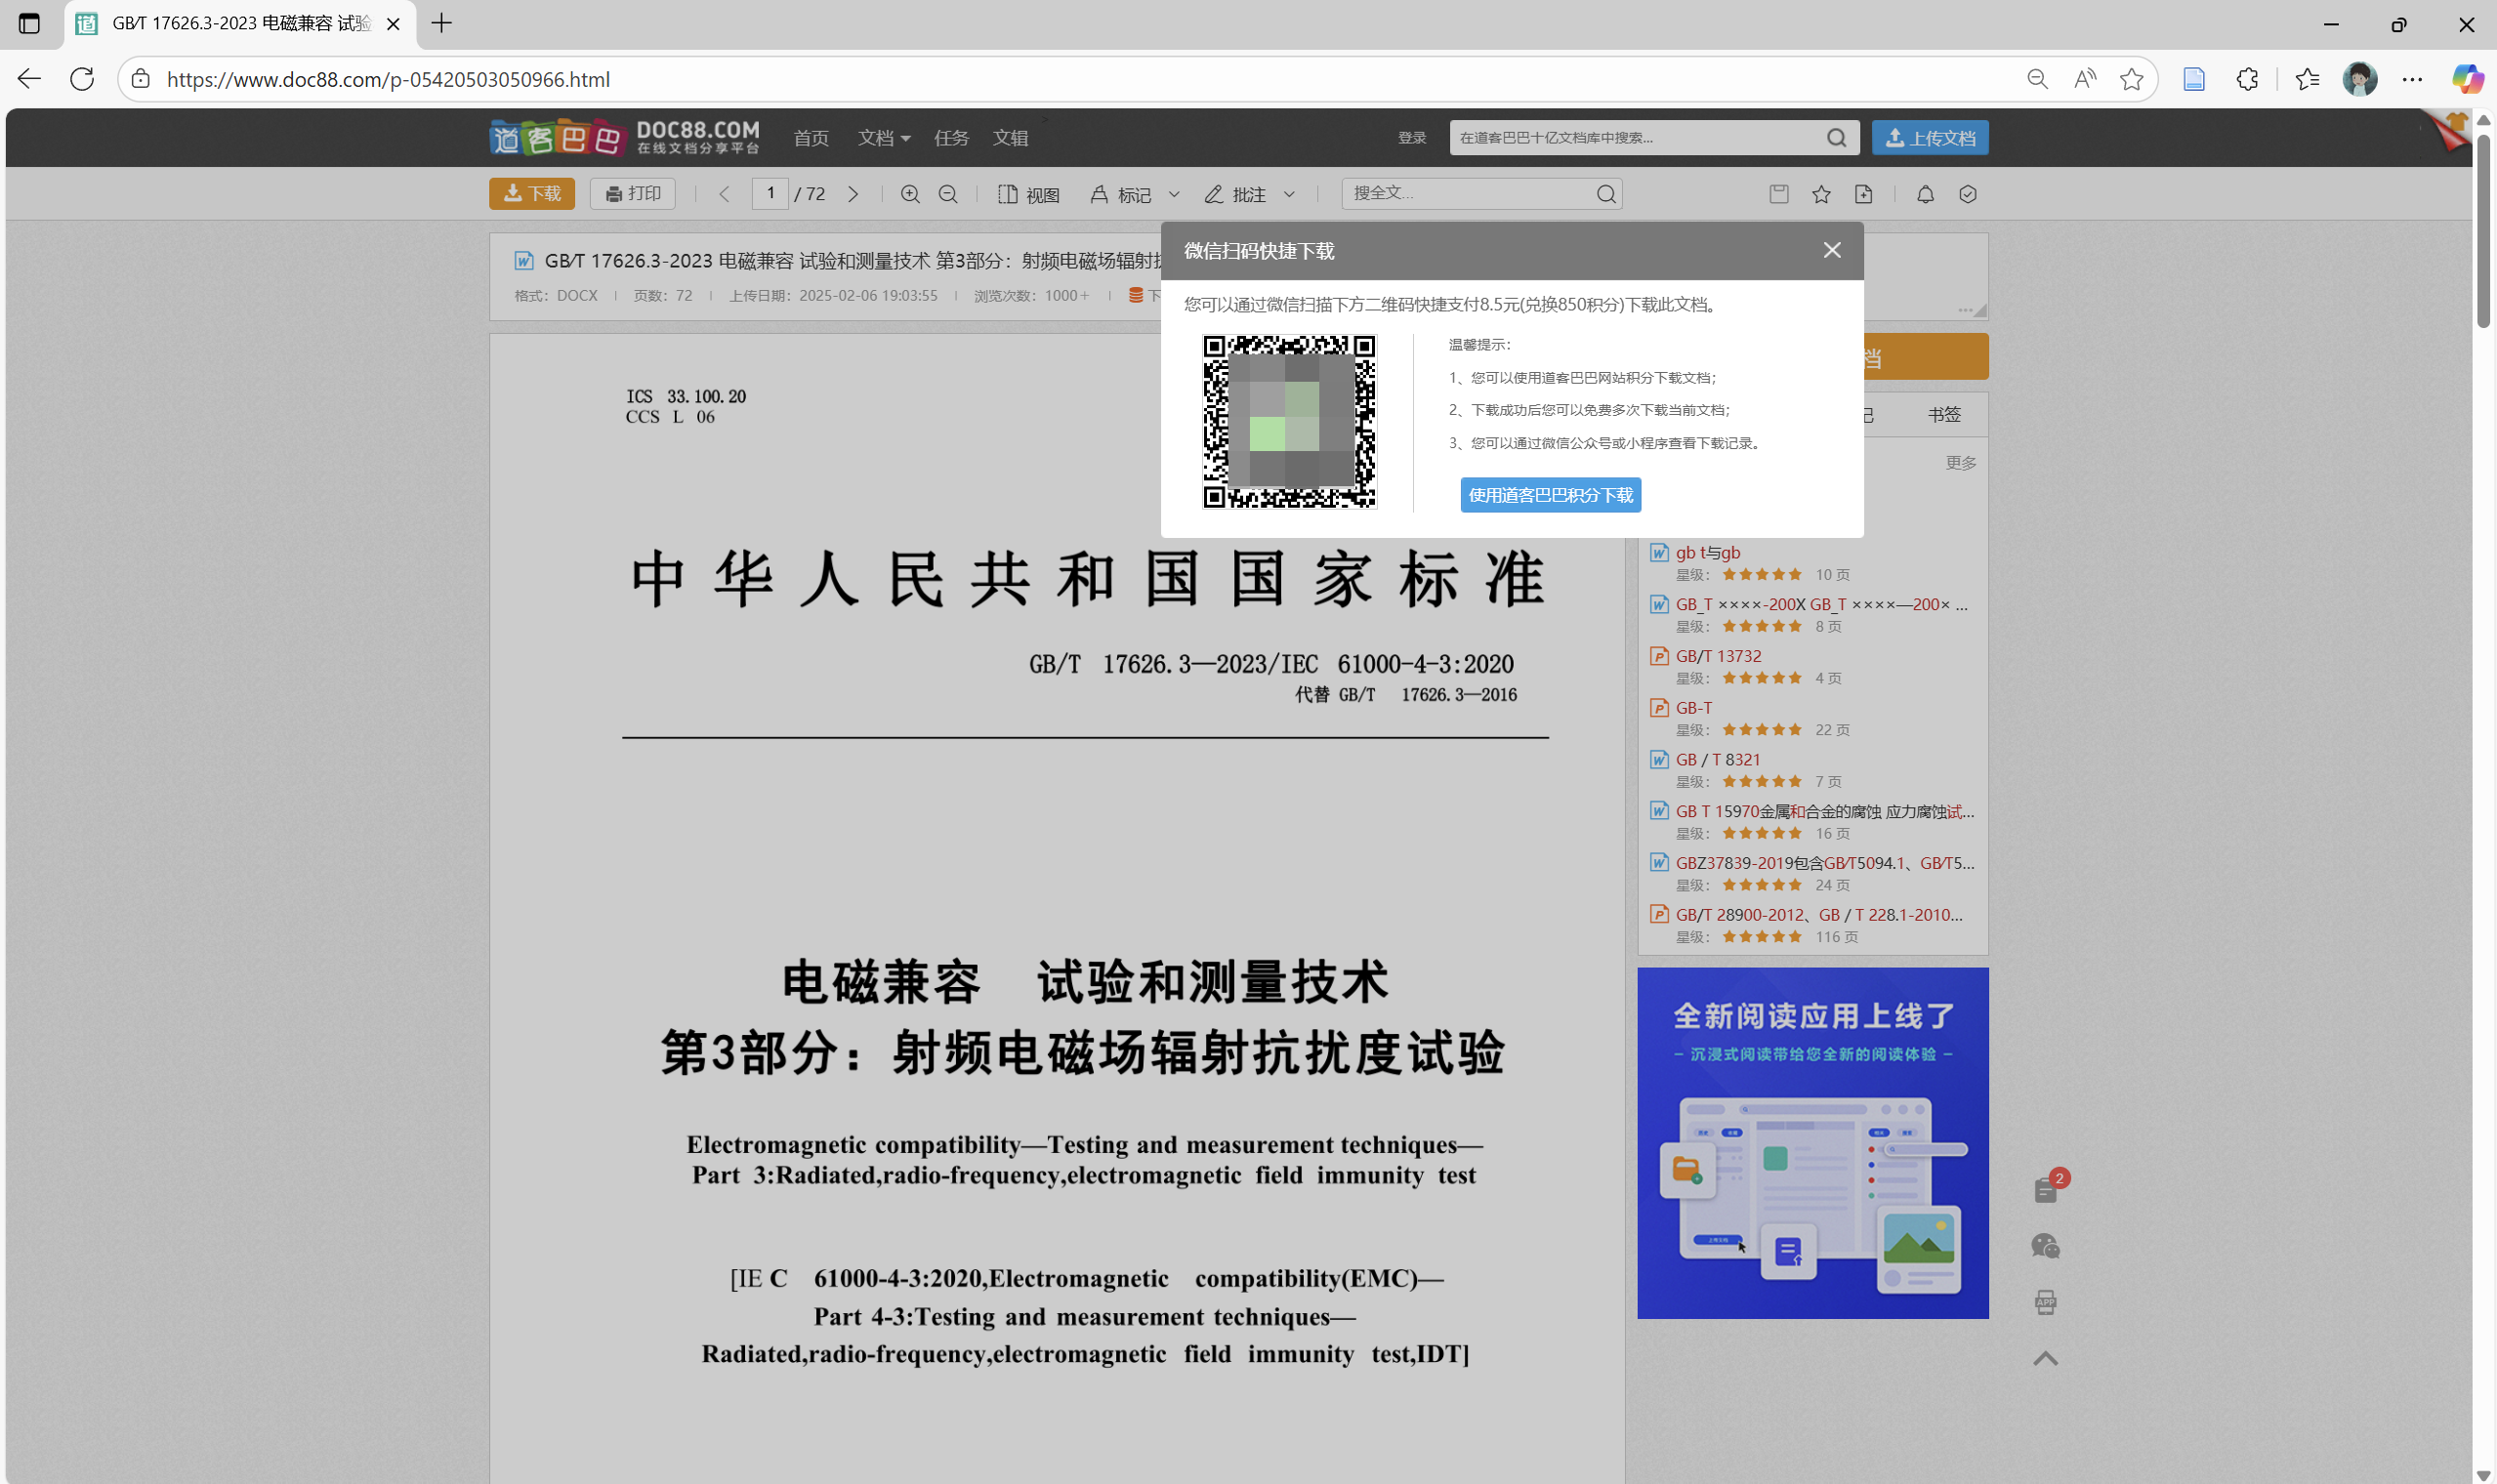Click the 更多 more link
The width and height of the screenshot is (2497, 1484).
point(1960,463)
